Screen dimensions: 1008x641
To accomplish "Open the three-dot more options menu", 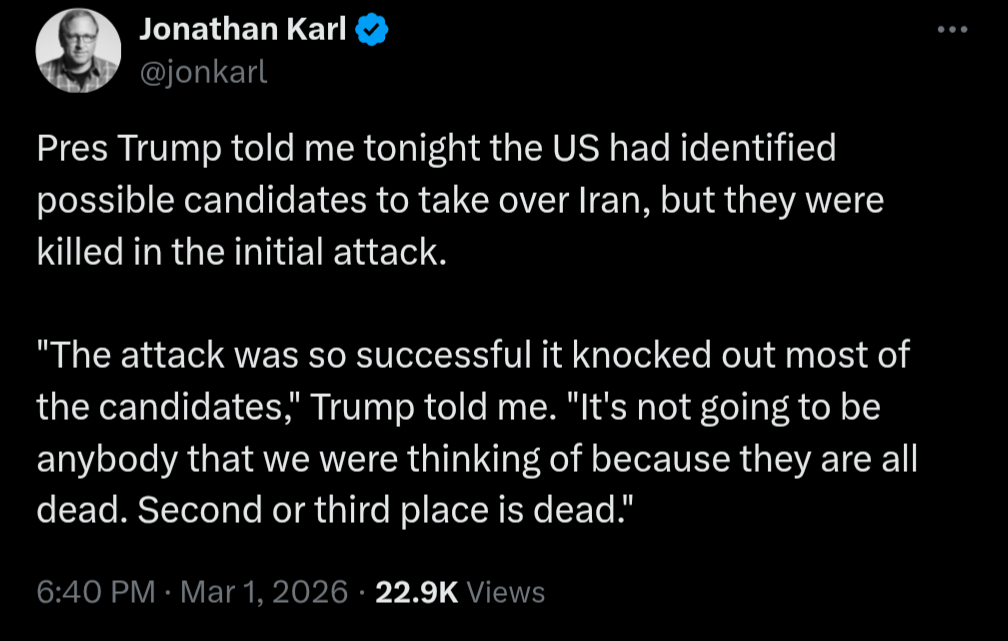I will point(952,31).
